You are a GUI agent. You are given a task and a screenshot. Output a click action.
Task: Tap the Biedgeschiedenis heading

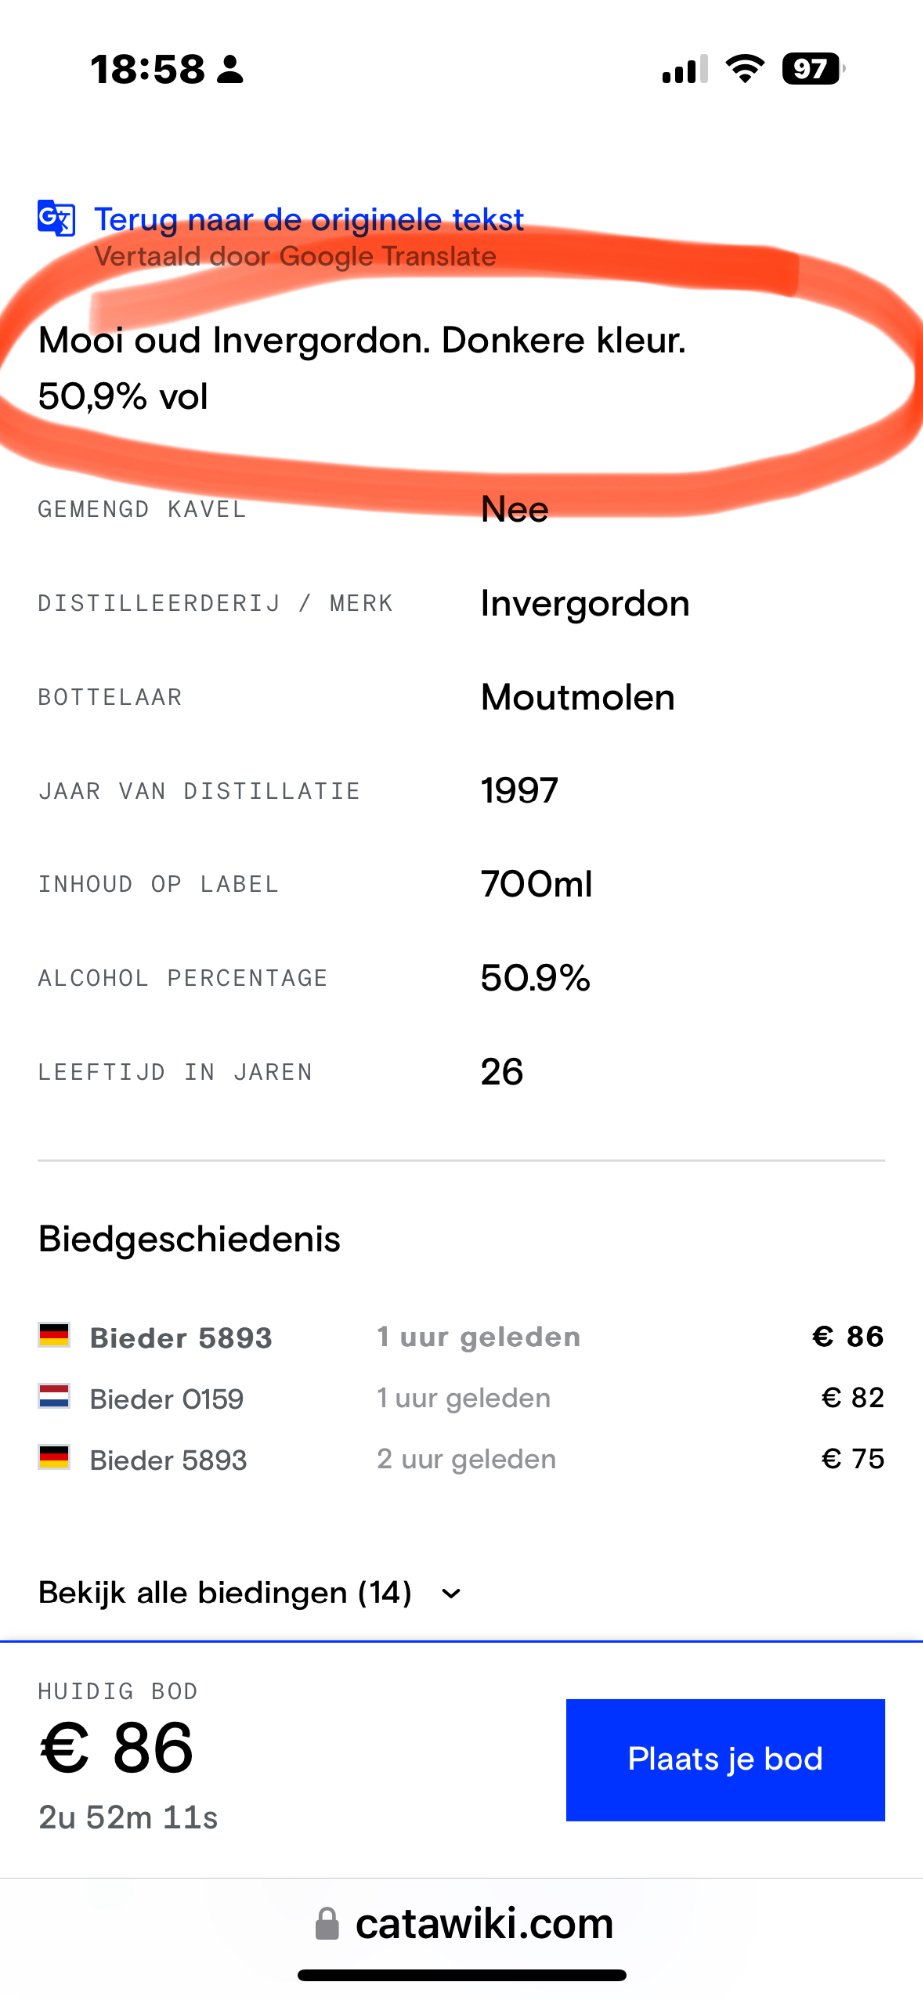pos(189,1239)
